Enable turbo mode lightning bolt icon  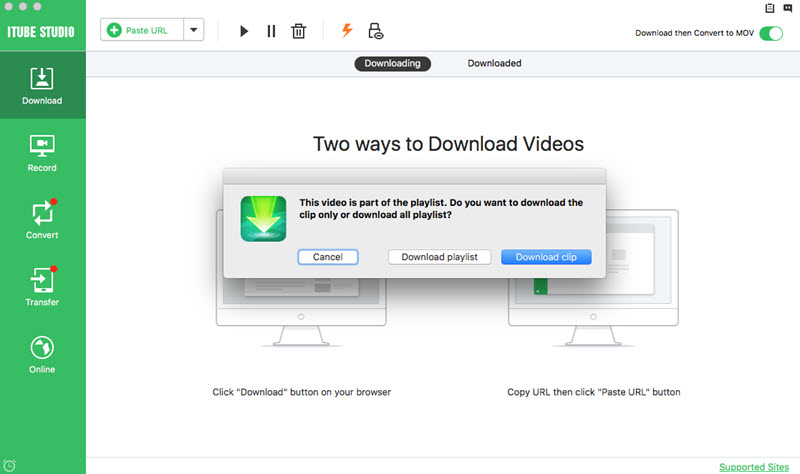(x=347, y=30)
